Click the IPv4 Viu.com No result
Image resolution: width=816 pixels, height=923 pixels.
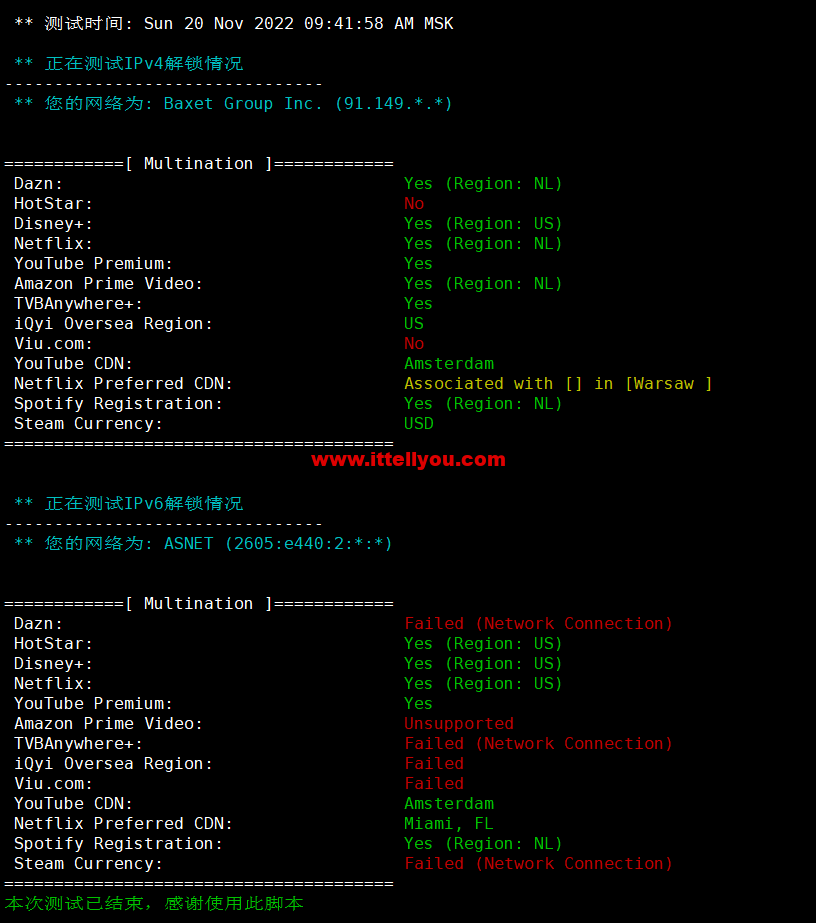[x=414, y=344]
